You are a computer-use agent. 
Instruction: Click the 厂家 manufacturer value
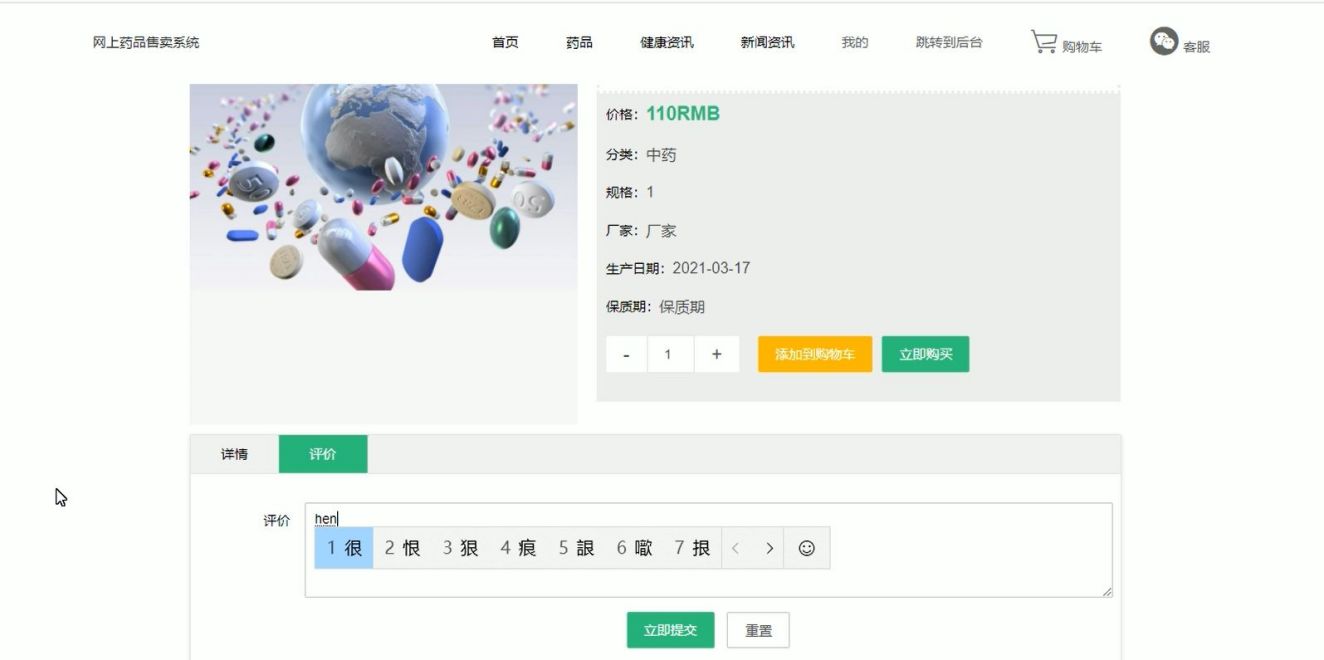click(x=661, y=231)
